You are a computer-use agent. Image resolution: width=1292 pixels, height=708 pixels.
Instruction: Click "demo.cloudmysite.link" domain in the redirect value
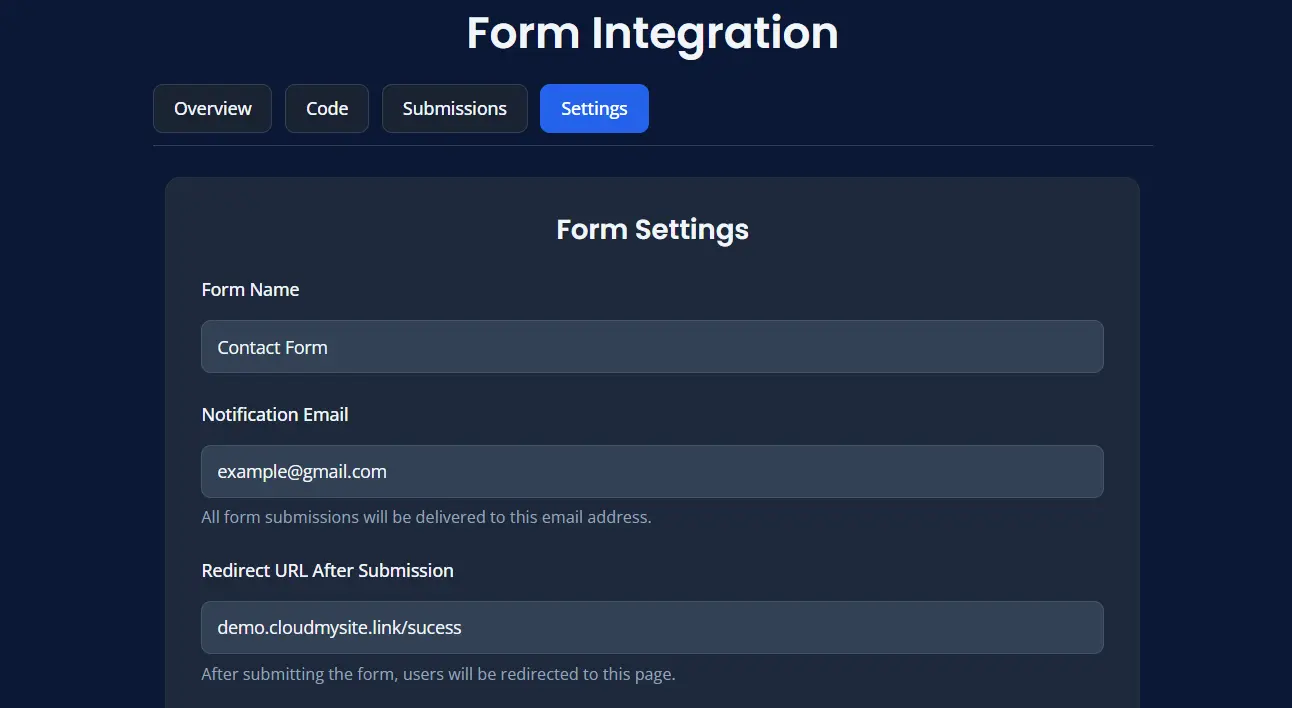click(x=310, y=628)
